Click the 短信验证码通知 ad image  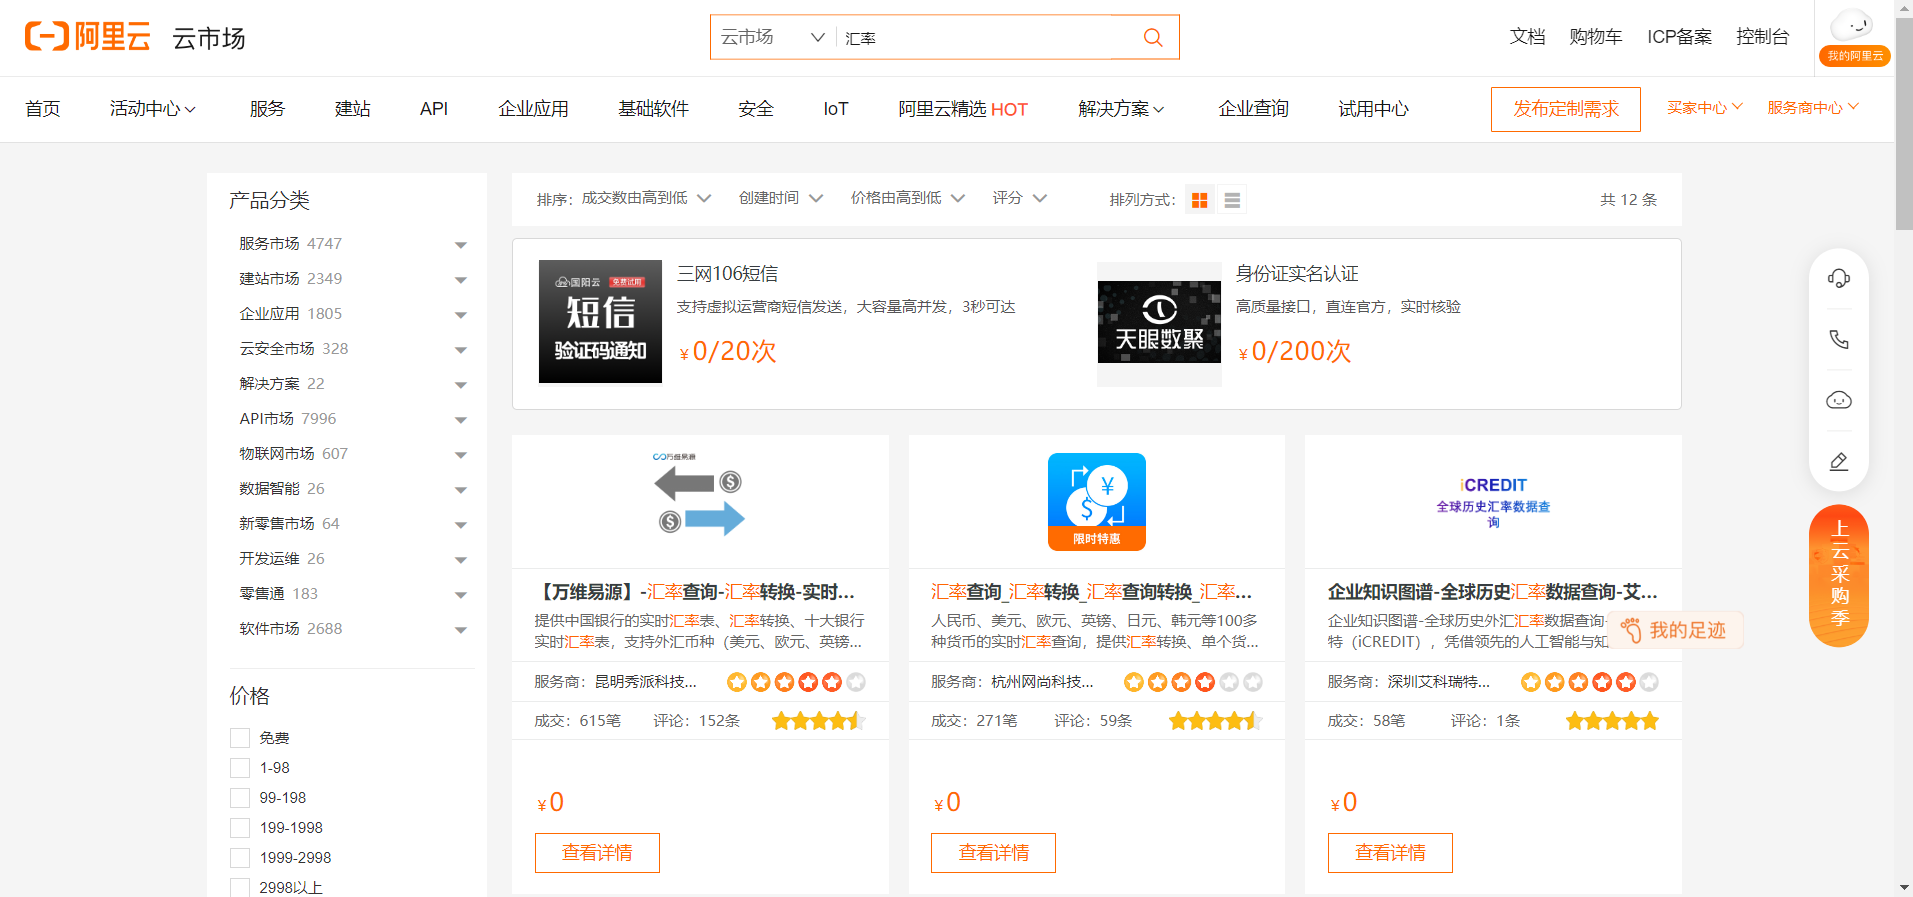(600, 321)
